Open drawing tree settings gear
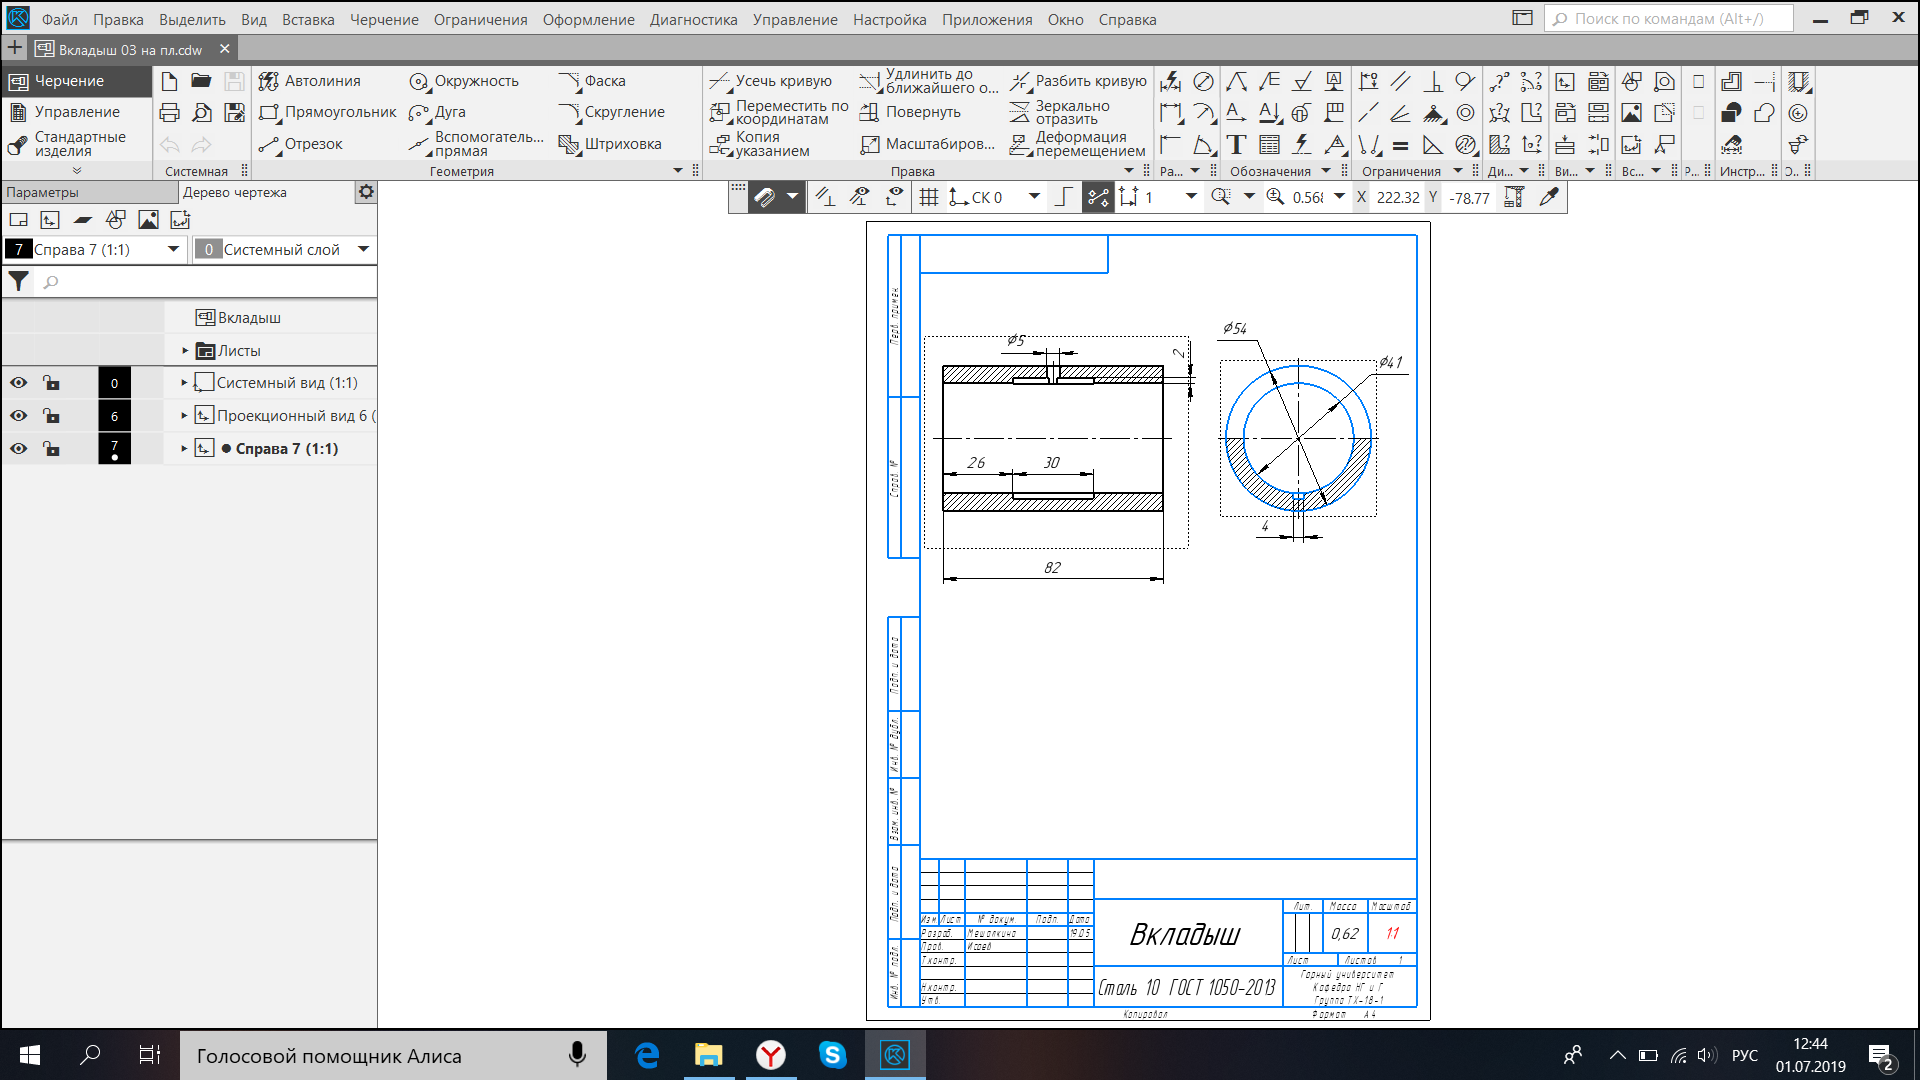The height and width of the screenshot is (1080, 1920). [x=366, y=192]
